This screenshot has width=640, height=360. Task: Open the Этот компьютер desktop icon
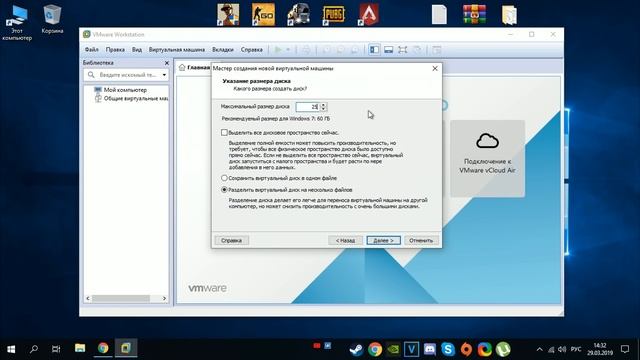17,22
